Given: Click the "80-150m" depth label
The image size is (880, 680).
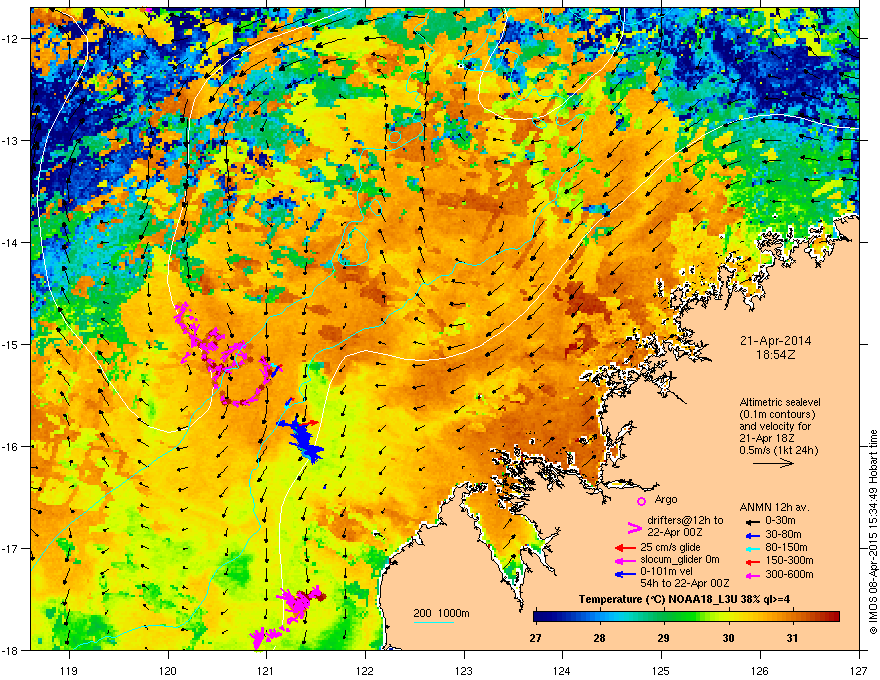Looking at the screenshot, I should 786,547.
